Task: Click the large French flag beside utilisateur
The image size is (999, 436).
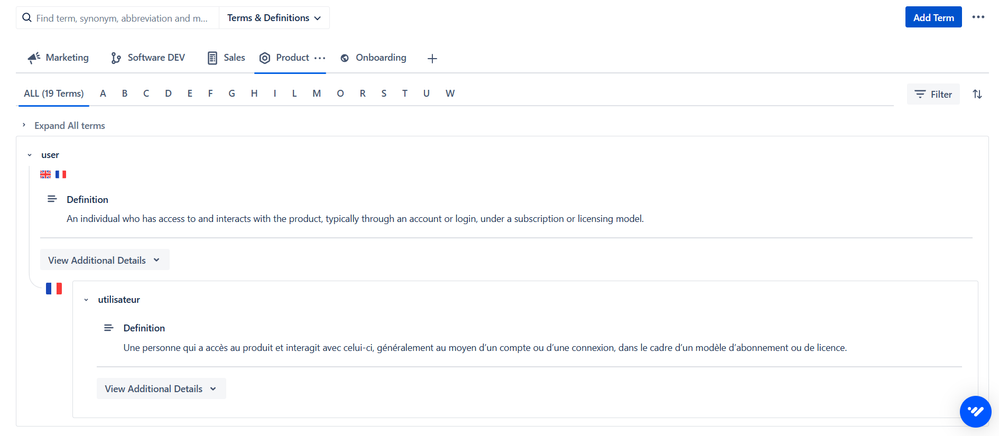Action: click(x=54, y=289)
